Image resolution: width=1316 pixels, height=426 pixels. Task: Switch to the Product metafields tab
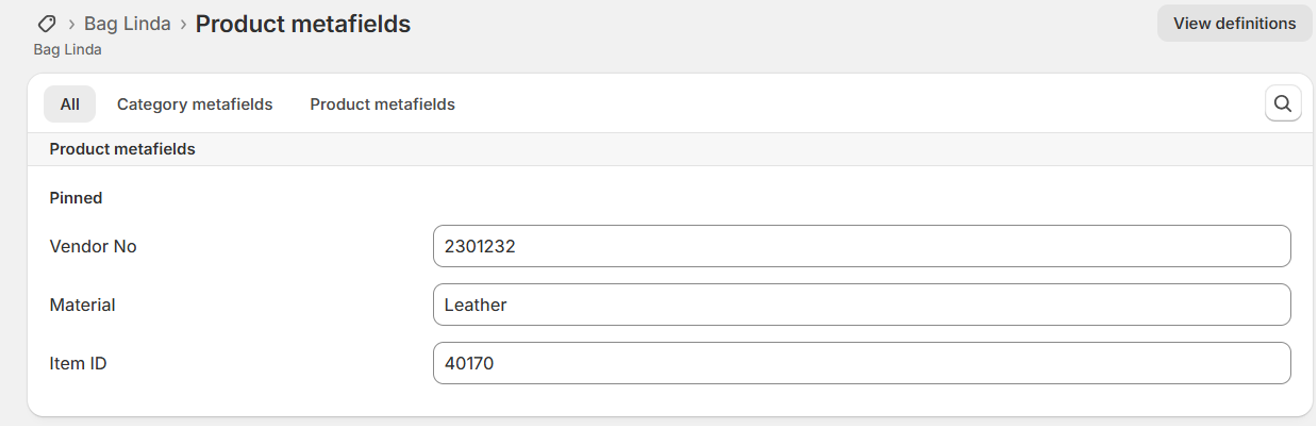[x=382, y=104]
